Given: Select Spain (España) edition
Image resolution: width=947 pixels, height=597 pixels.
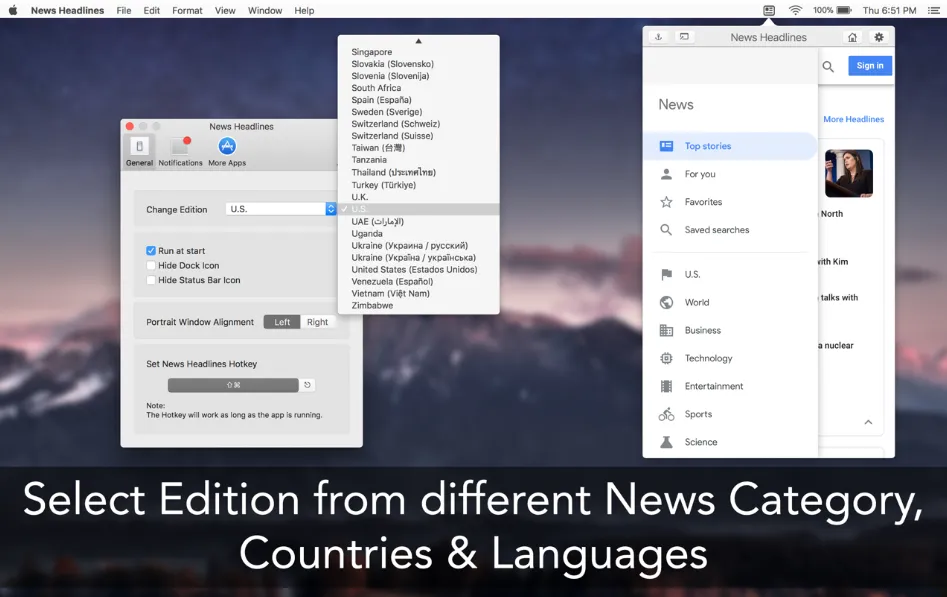Looking at the screenshot, I should (x=419, y=100).
